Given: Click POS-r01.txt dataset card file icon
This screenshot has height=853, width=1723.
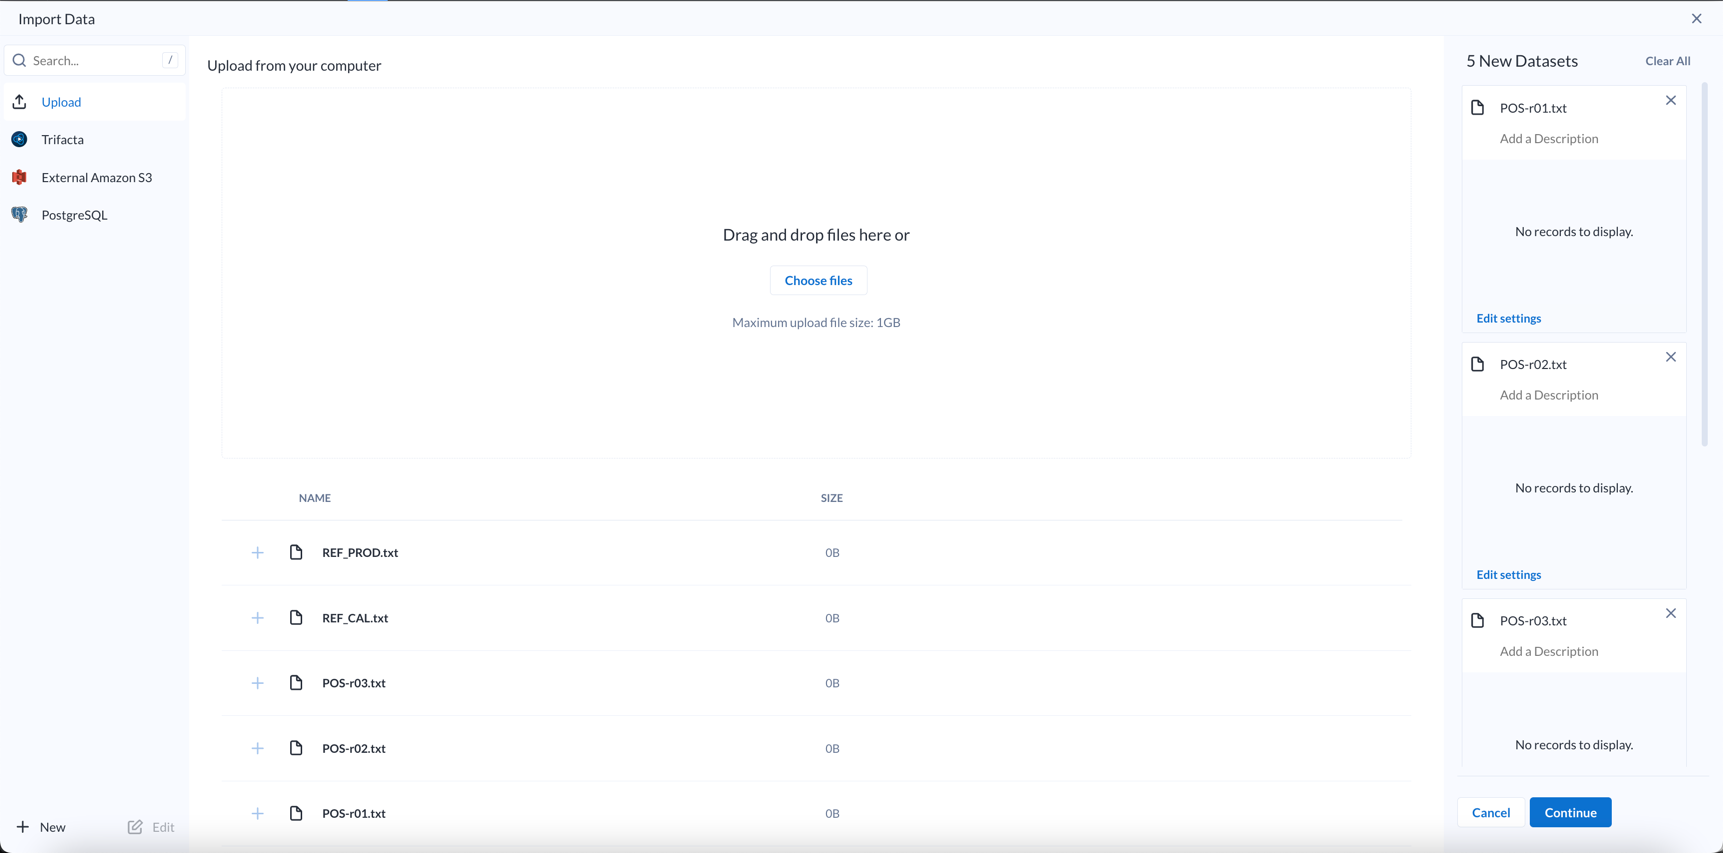Looking at the screenshot, I should (x=1478, y=108).
